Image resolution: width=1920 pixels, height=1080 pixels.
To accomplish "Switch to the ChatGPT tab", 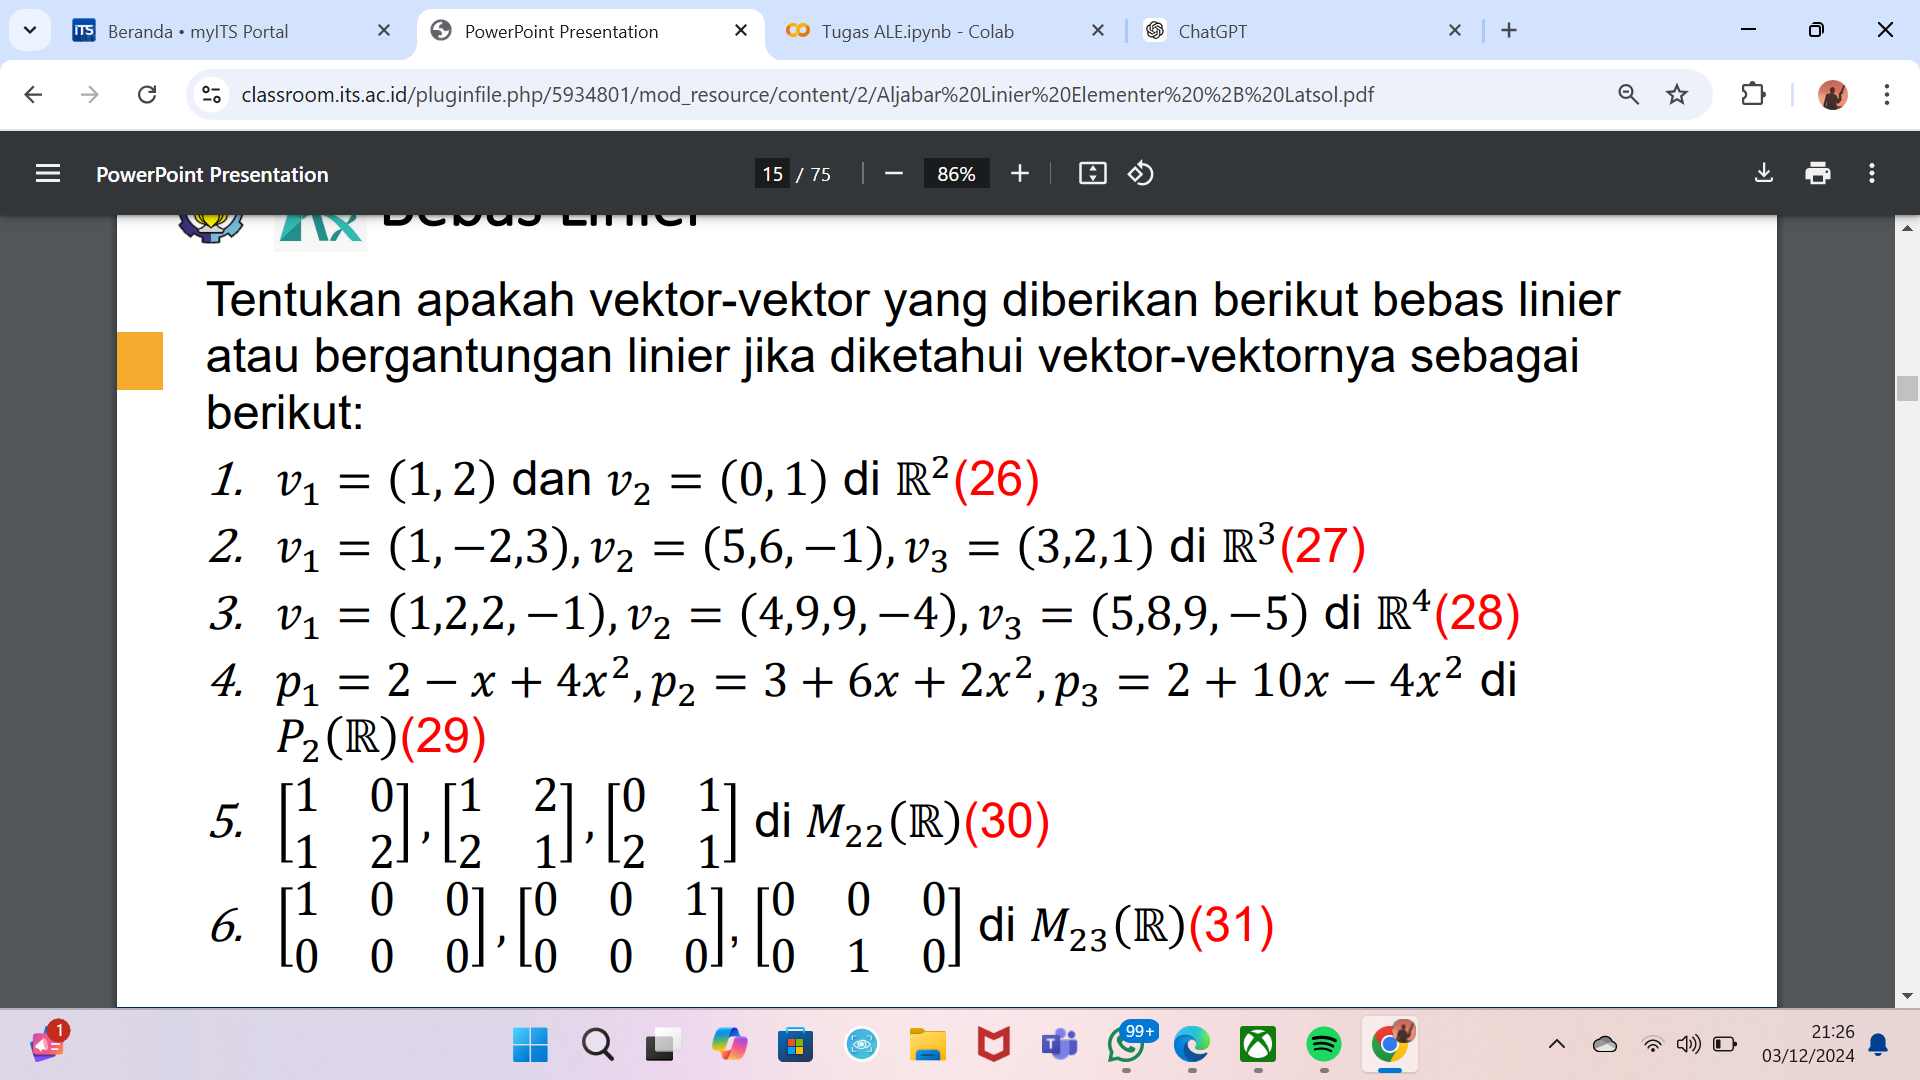I will pyautogui.click(x=1302, y=31).
